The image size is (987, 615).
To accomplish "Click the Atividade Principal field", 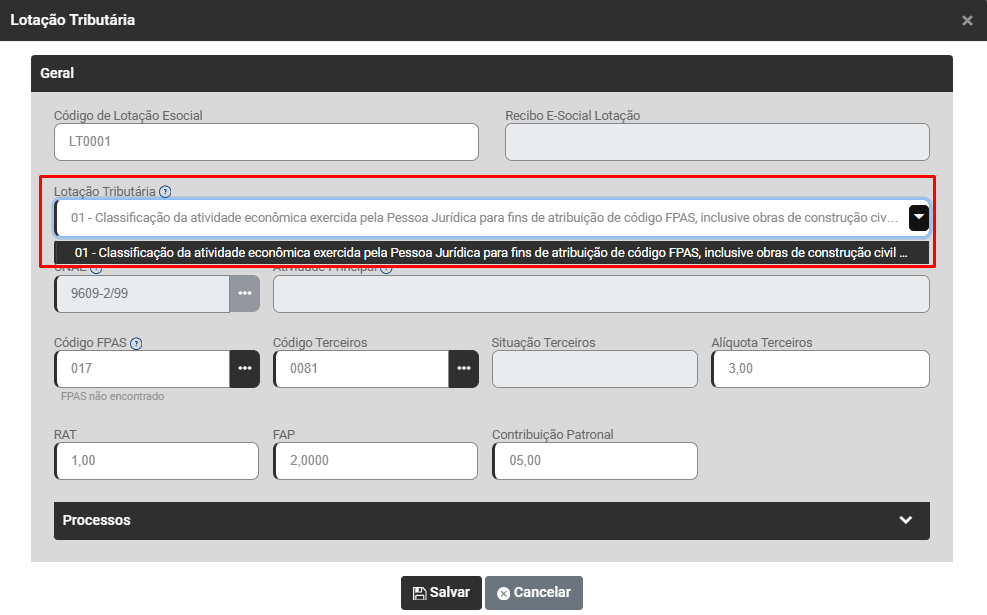I will coord(601,294).
